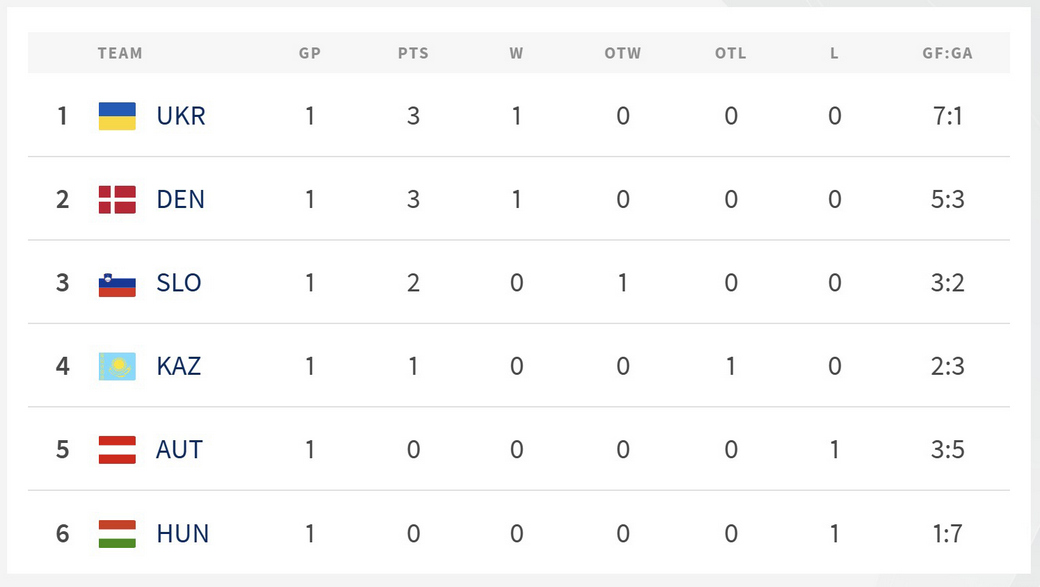The width and height of the screenshot is (1040, 587).
Task: Select the OTL column header
Action: click(731, 53)
